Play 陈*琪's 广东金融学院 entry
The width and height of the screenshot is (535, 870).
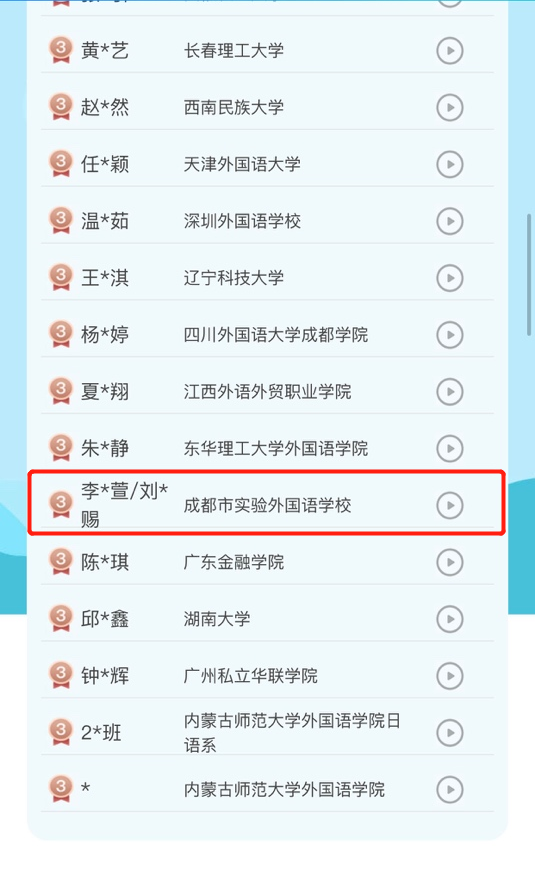[x=450, y=562]
